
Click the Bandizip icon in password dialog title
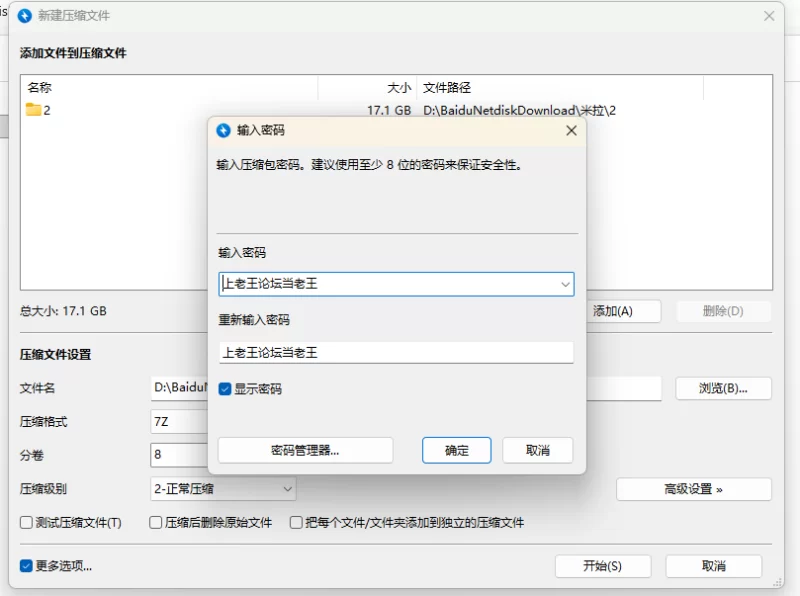pyautogui.click(x=222, y=130)
